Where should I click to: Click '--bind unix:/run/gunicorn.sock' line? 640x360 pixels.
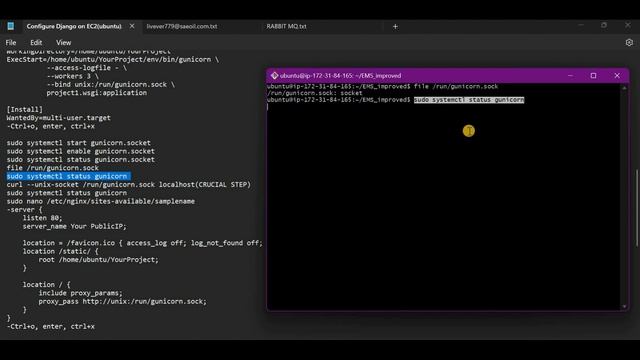[x=111, y=84]
